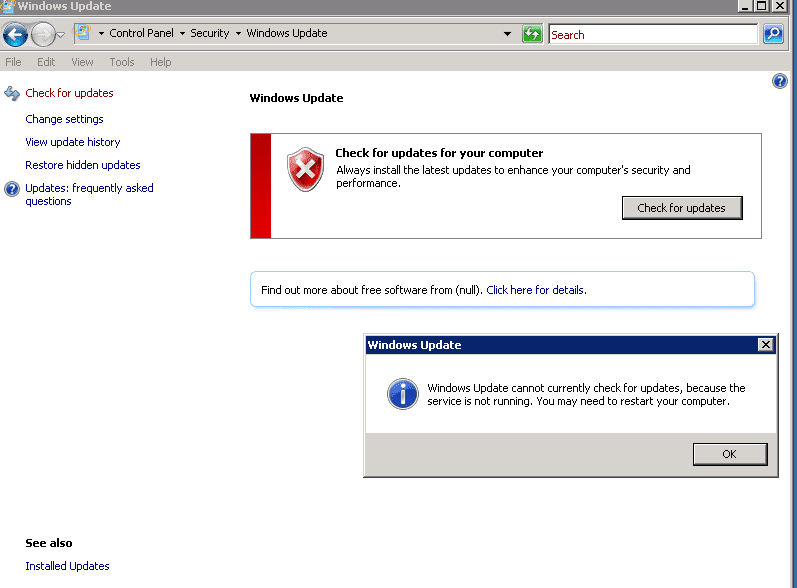Viewport: 797px width, 588px height.
Task: Click Security in the breadcrumb
Action: tap(209, 33)
